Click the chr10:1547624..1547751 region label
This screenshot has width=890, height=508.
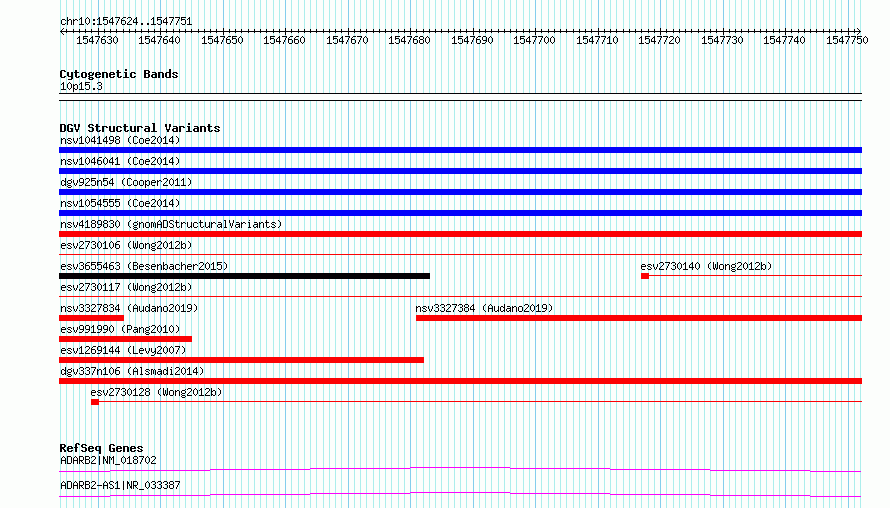point(126,21)
